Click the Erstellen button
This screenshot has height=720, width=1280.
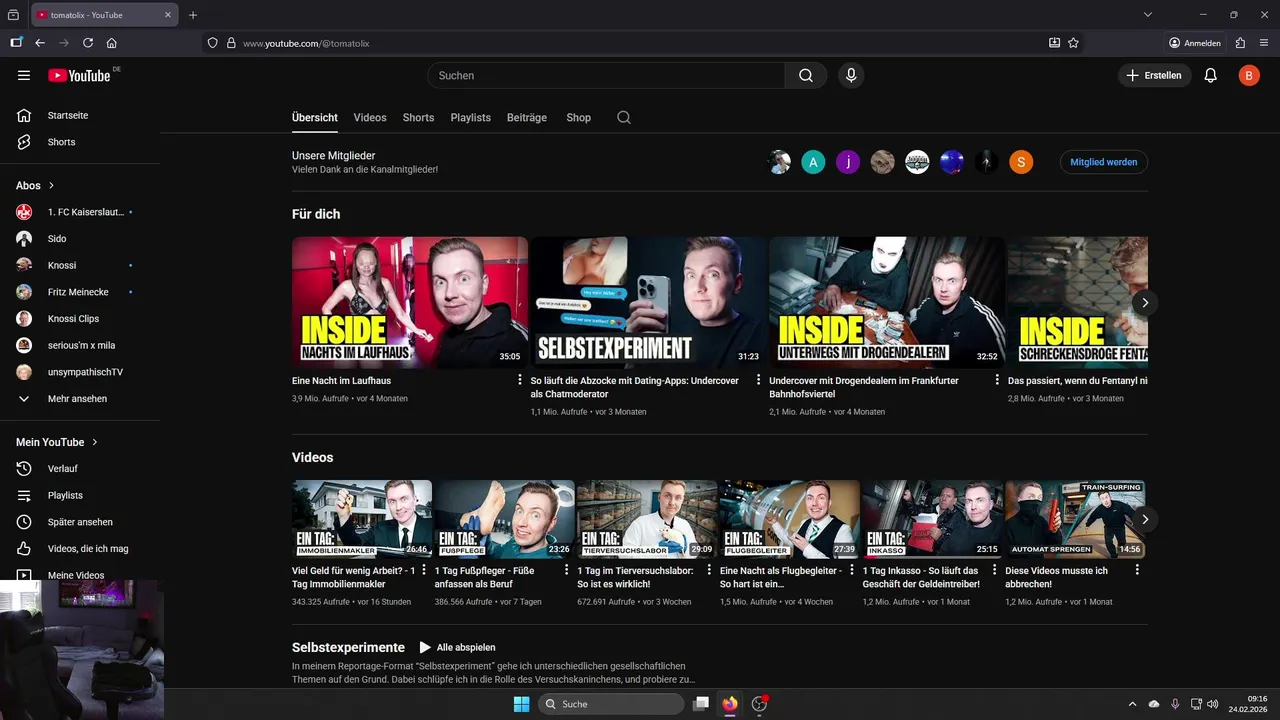1155,75
